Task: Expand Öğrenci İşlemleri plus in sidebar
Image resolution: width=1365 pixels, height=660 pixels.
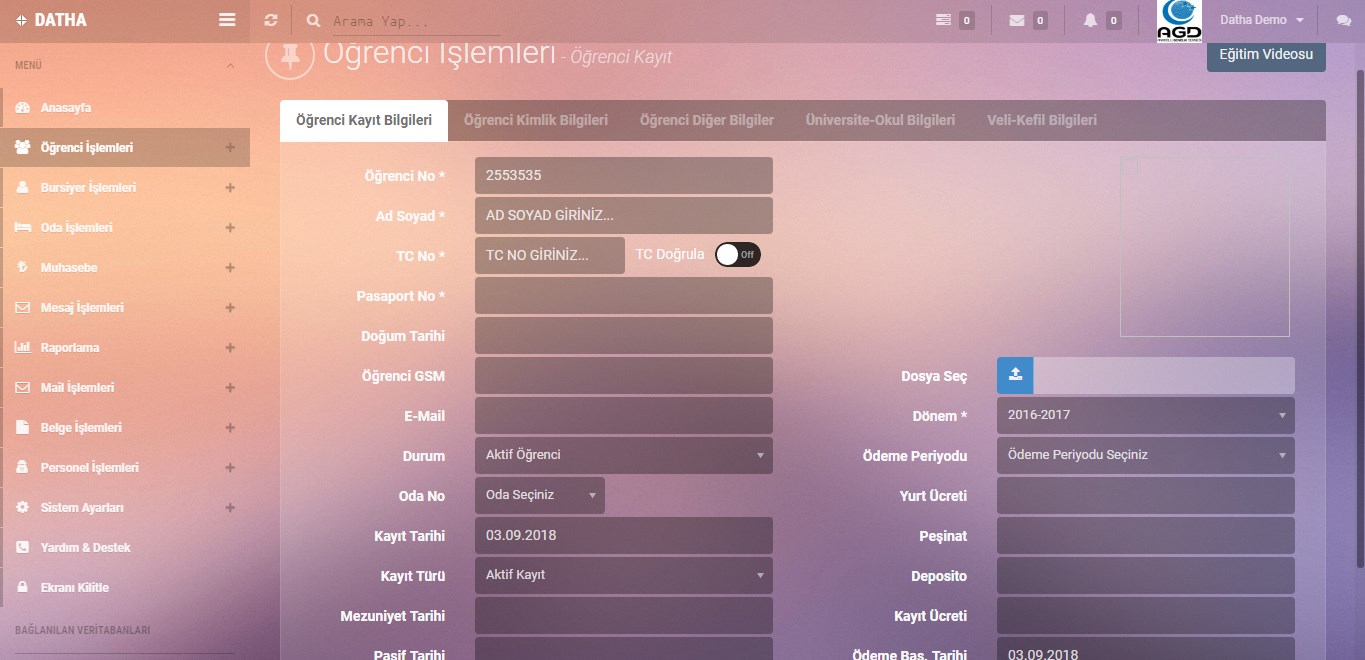Action: [230, 148]
